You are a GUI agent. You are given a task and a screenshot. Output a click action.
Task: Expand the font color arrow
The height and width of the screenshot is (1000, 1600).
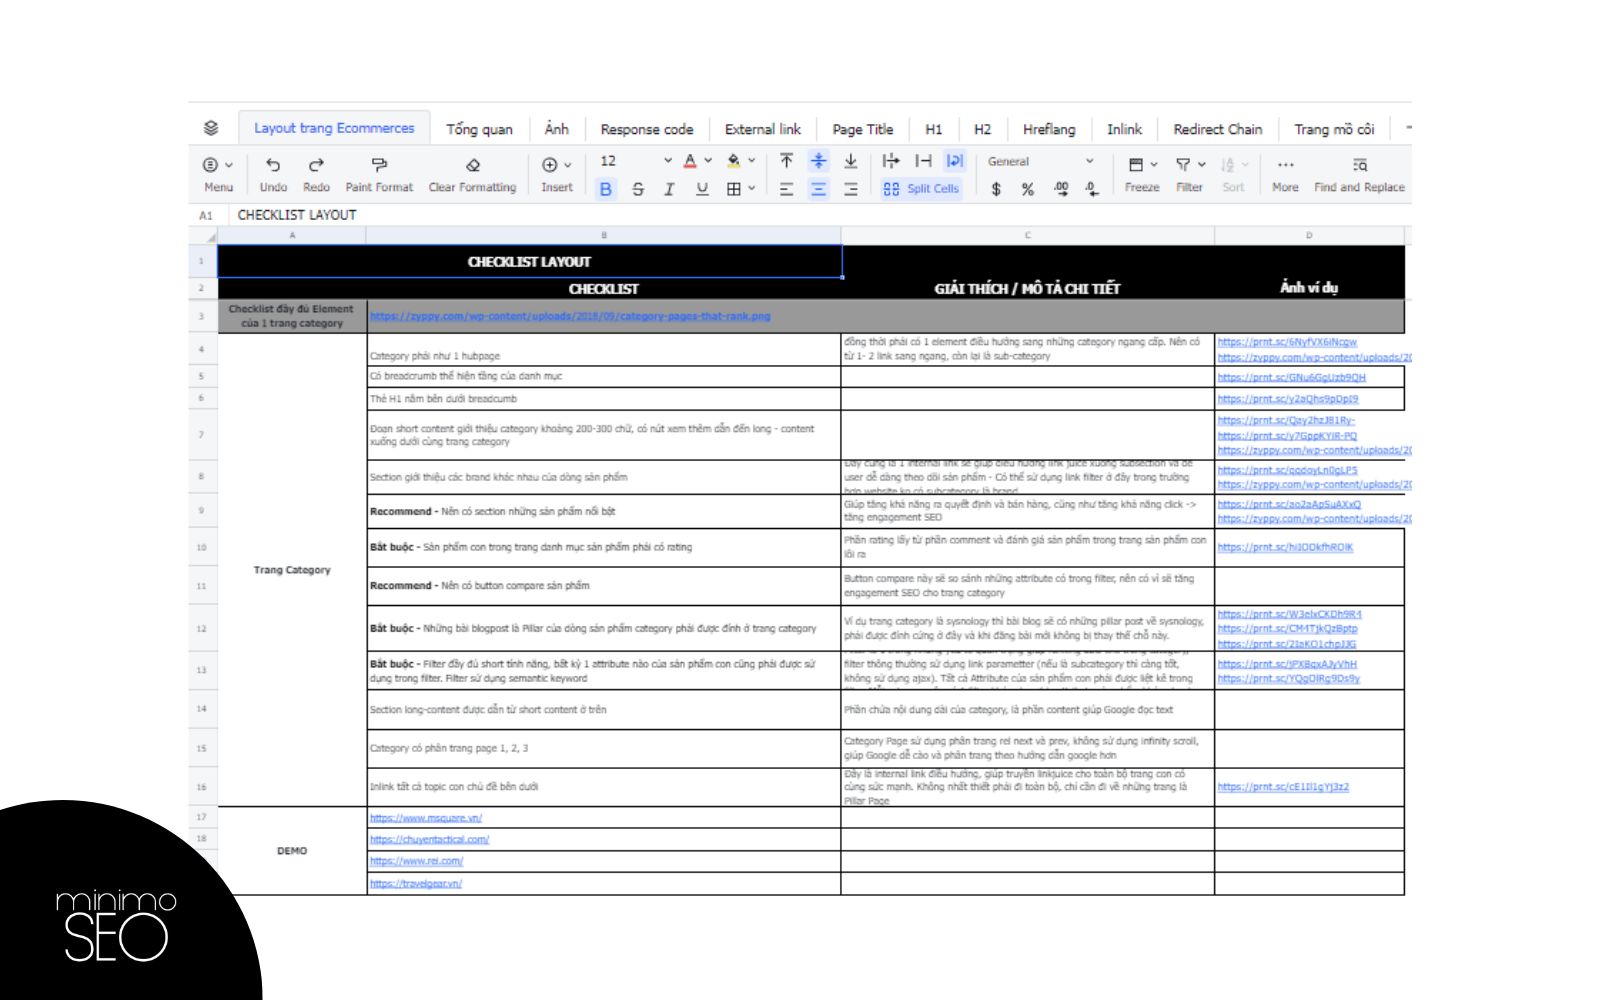coord(708,161)
